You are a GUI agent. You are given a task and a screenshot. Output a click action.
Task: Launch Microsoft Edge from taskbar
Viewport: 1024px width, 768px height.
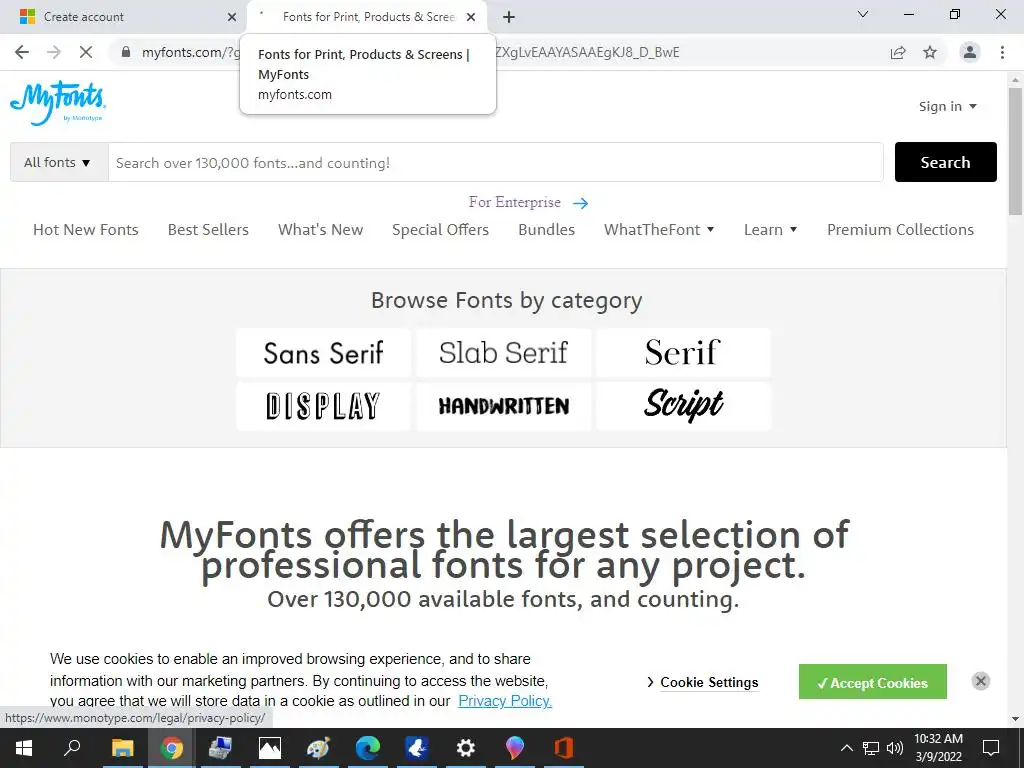[368, 748]
